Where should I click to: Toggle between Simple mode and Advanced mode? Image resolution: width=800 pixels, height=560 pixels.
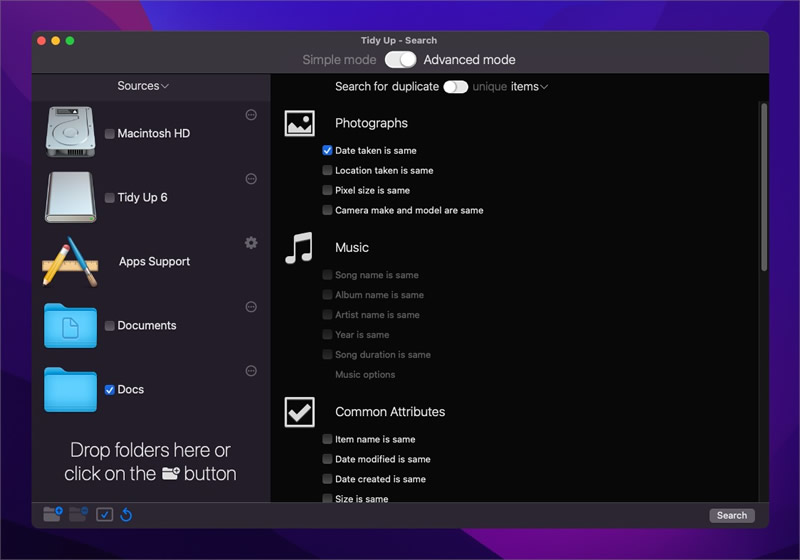tap(401, 60)
